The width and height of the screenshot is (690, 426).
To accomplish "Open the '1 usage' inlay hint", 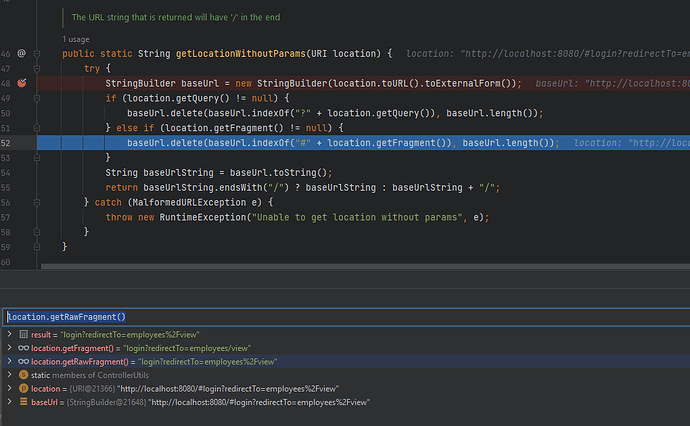I will tap(76, 39).
